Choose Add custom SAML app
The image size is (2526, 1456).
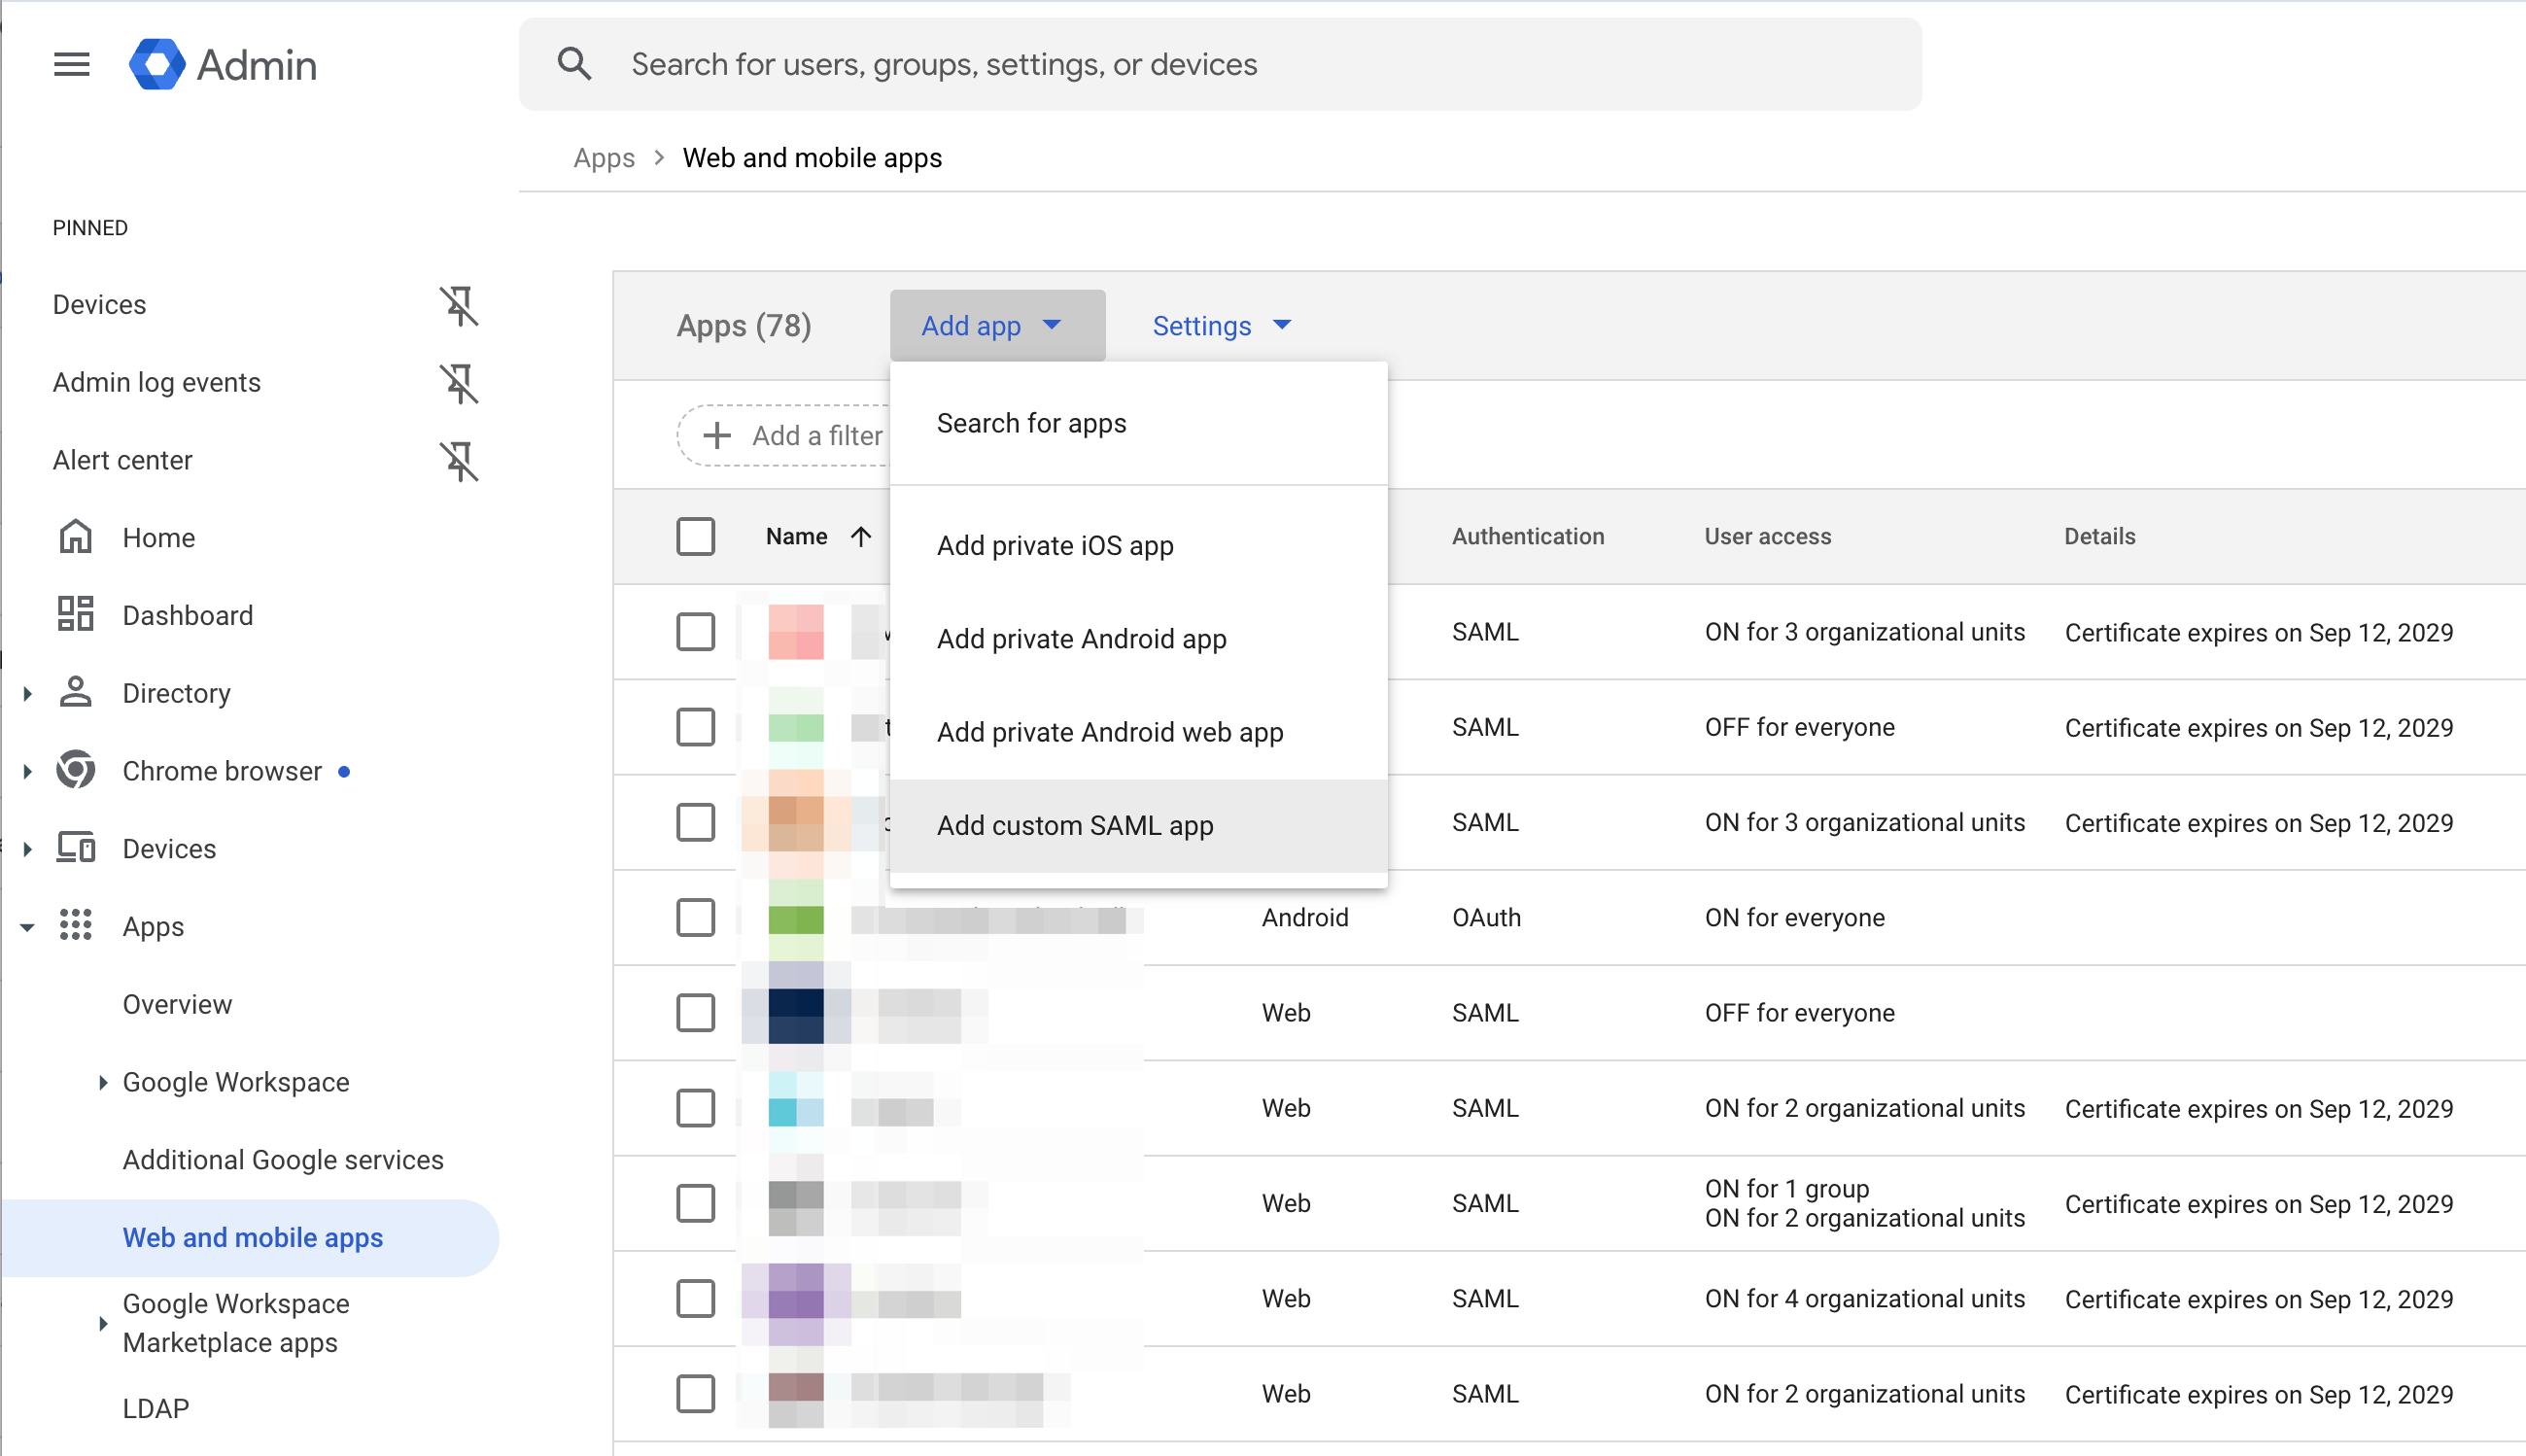(x=1075, y=826)
